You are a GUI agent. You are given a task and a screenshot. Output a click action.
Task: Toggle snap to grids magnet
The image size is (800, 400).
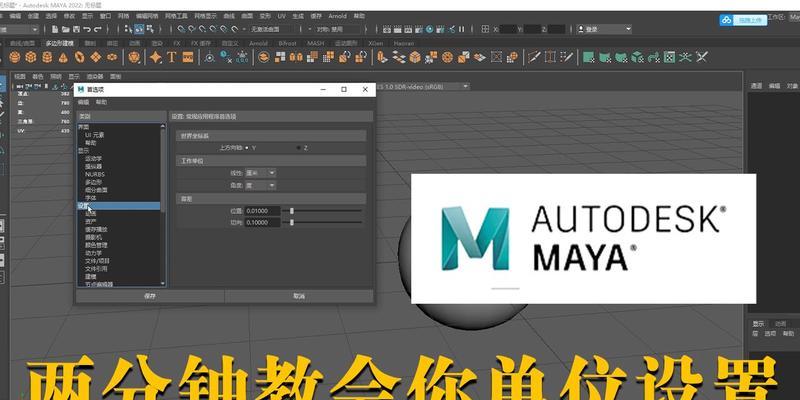(181, 30)
